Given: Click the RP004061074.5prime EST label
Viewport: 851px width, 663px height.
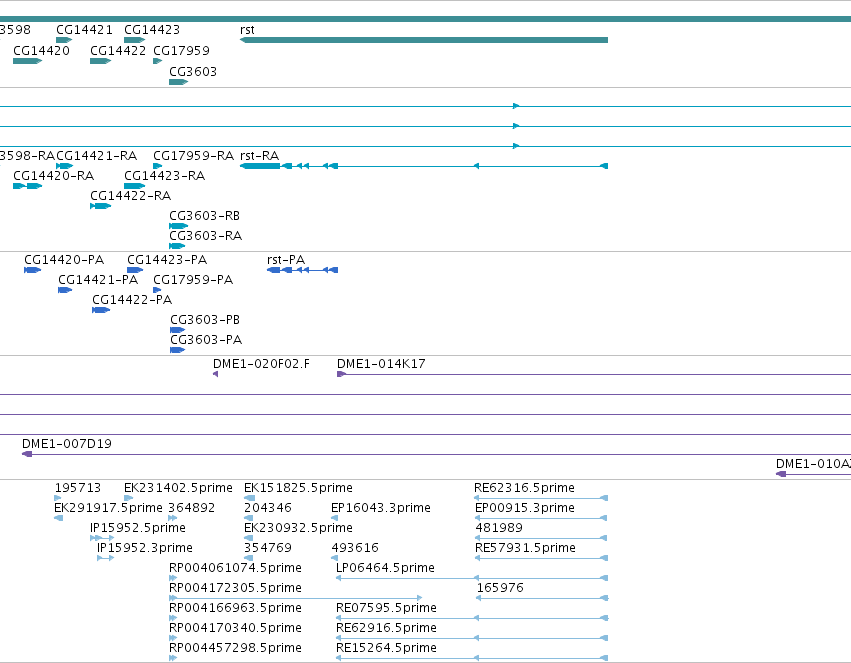Looking at the screenshot, I should [235, 568].
